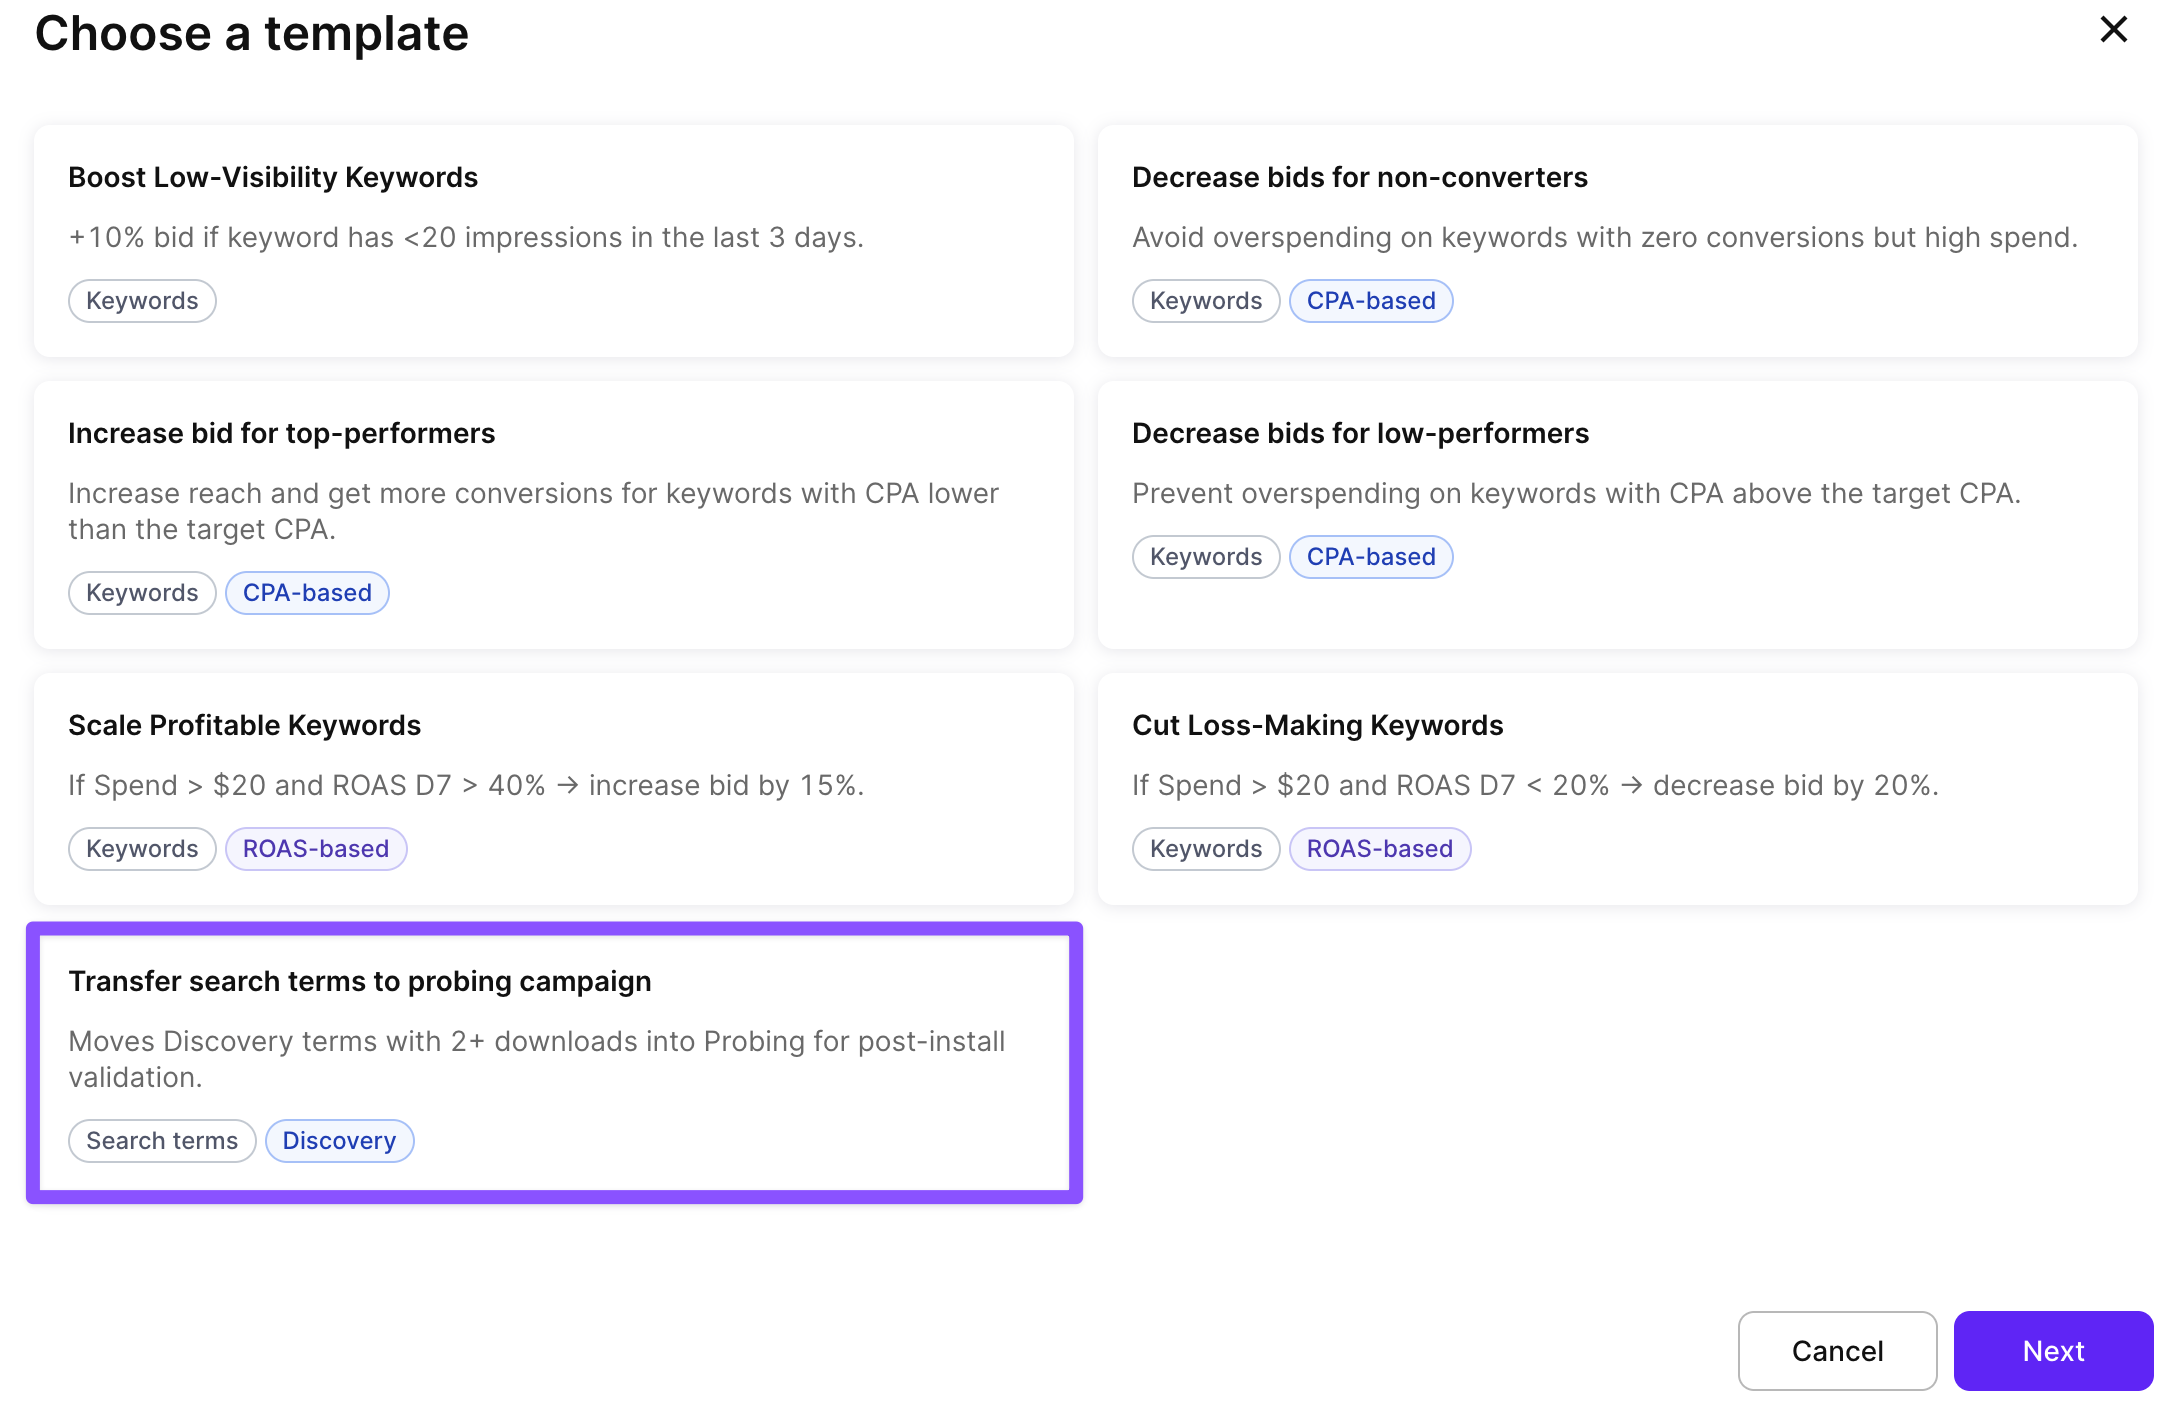Click Keywords tag on Boost Low-Visibility card
The width and height of the screenshot is (2176, 1426).
(x=142, y=301)
